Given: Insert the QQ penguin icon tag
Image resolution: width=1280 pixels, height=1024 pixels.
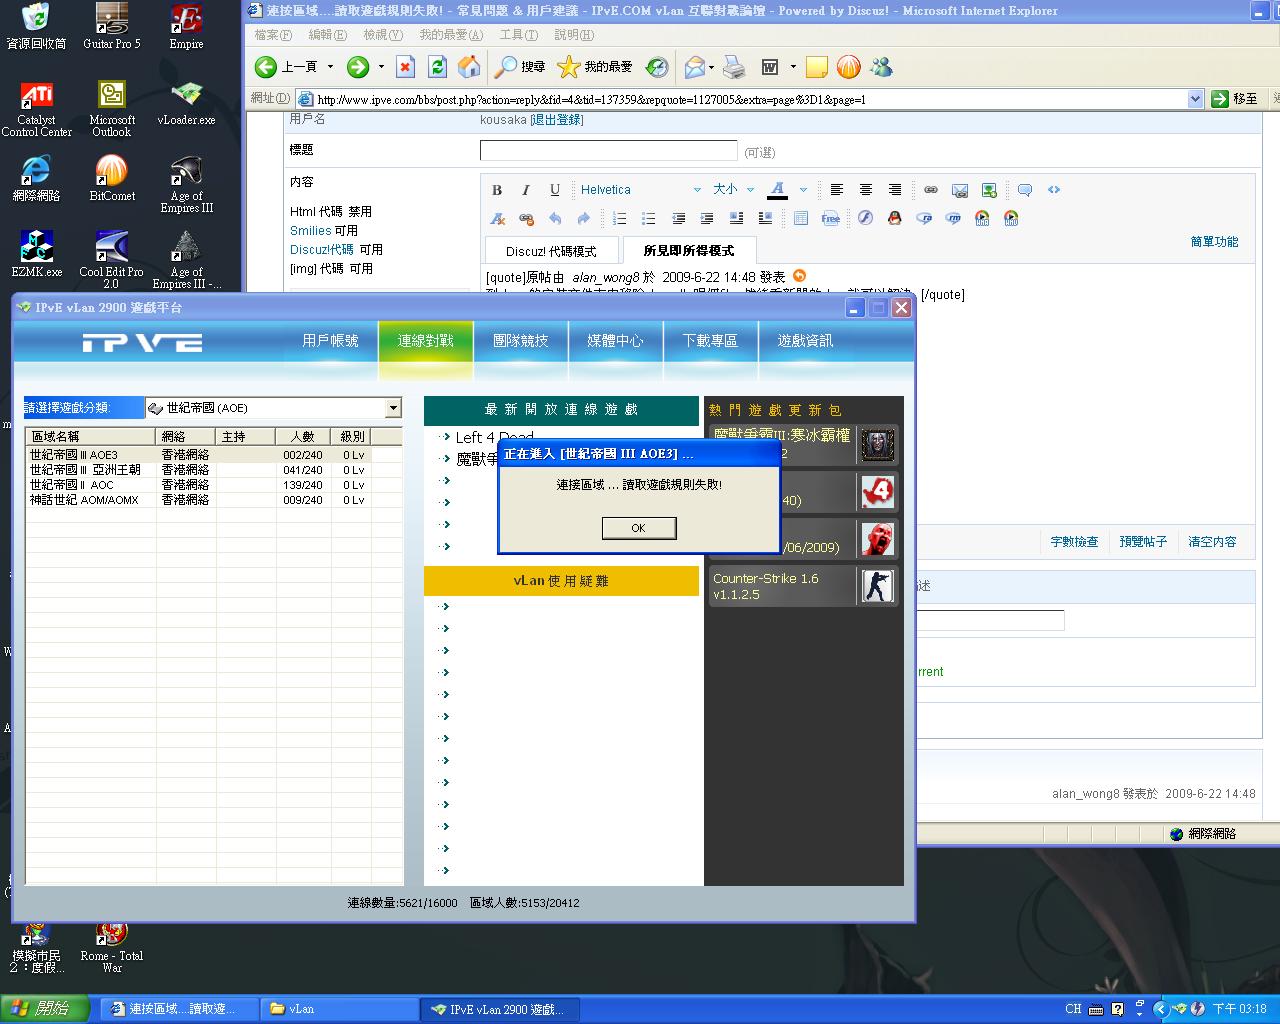Looking at the screenshot, I should pyautogui.click(x=895, y=219).
